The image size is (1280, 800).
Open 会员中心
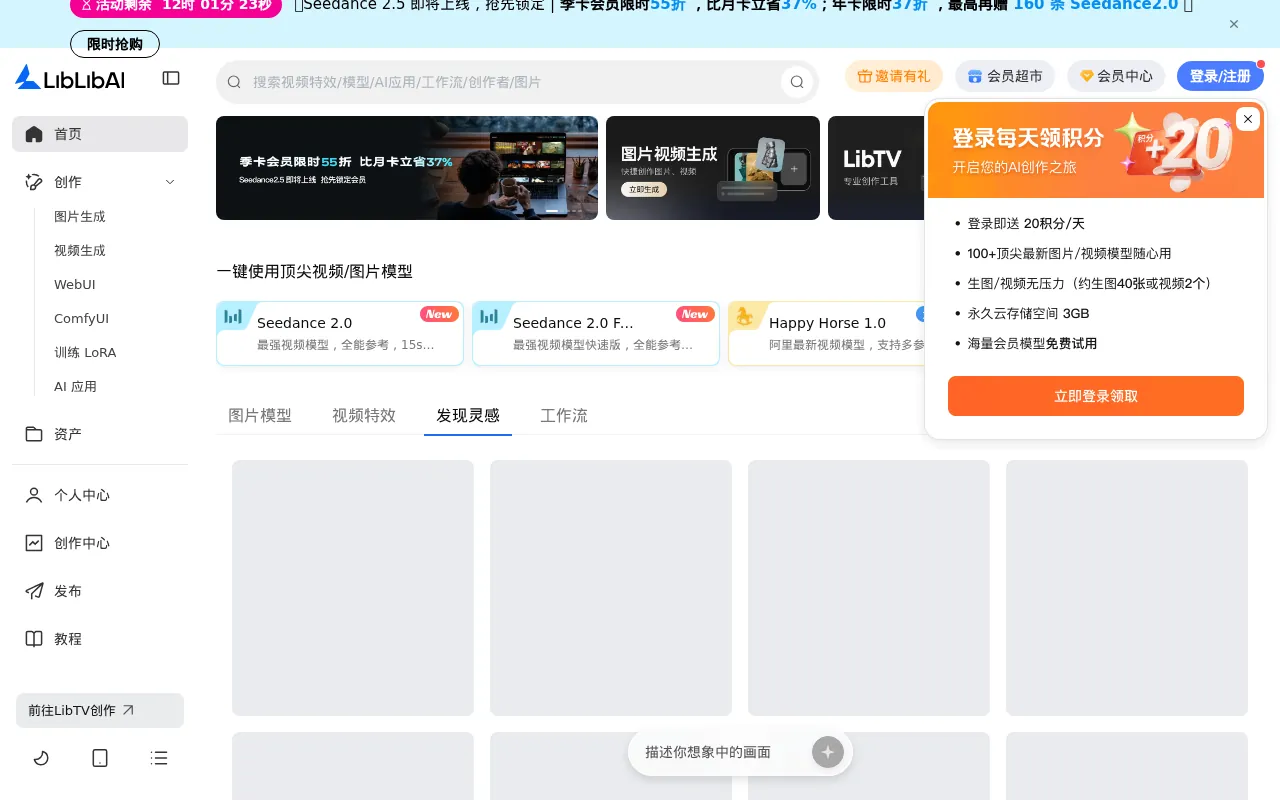click(x=1116, y=76)
